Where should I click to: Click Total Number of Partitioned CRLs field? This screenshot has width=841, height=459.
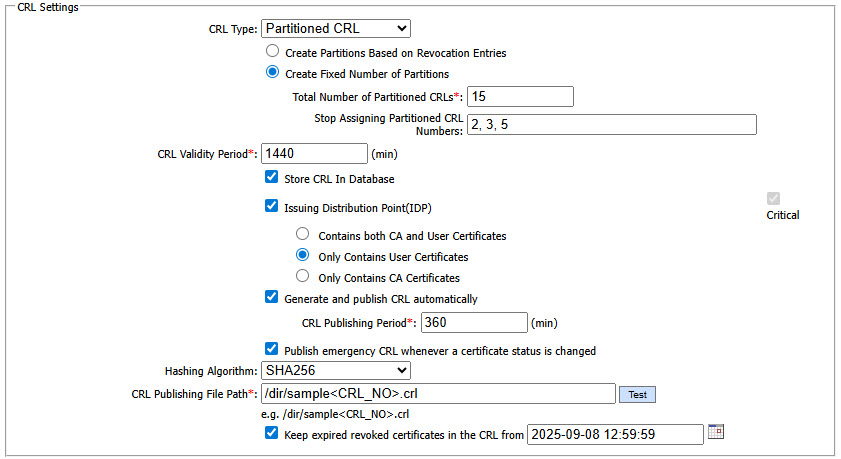[x=520, y=96]
